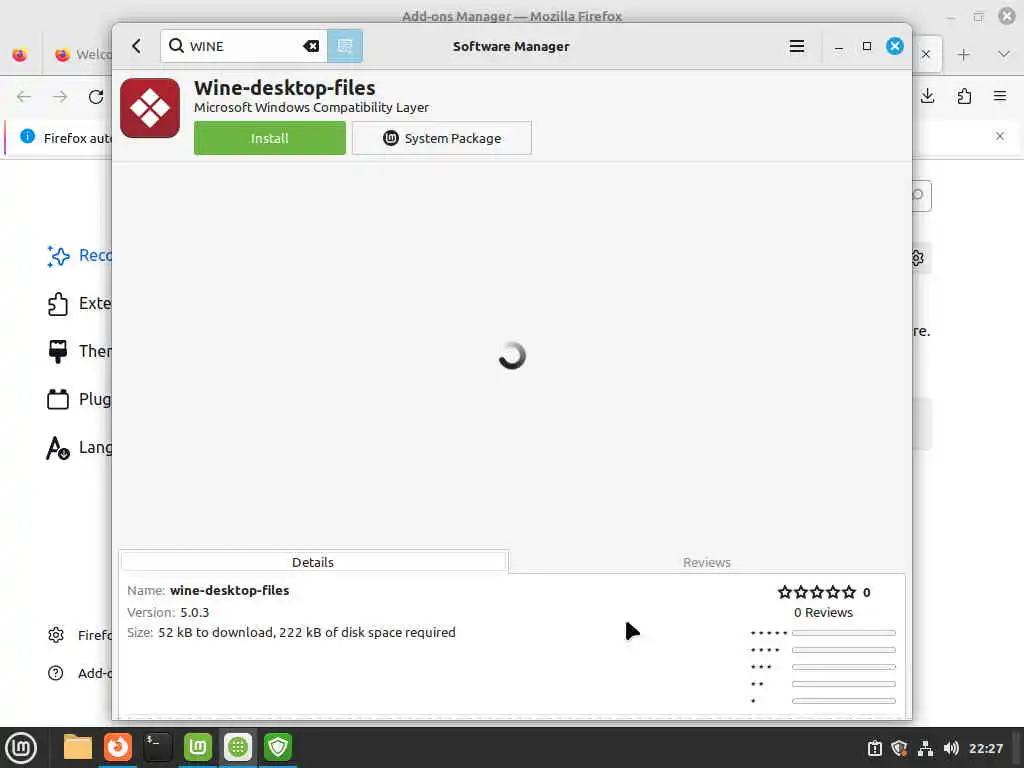Click the one-star rating bar
This screenshot has height=768, width=1024.
pos(844,701)
